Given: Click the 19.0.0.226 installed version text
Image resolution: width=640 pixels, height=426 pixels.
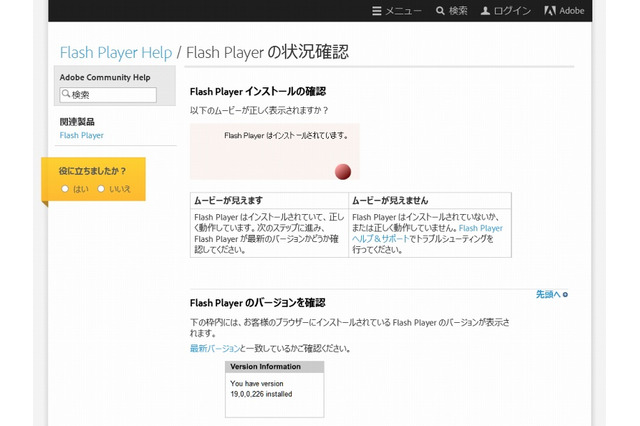Looking at the screenshot, I should [261, 394].
